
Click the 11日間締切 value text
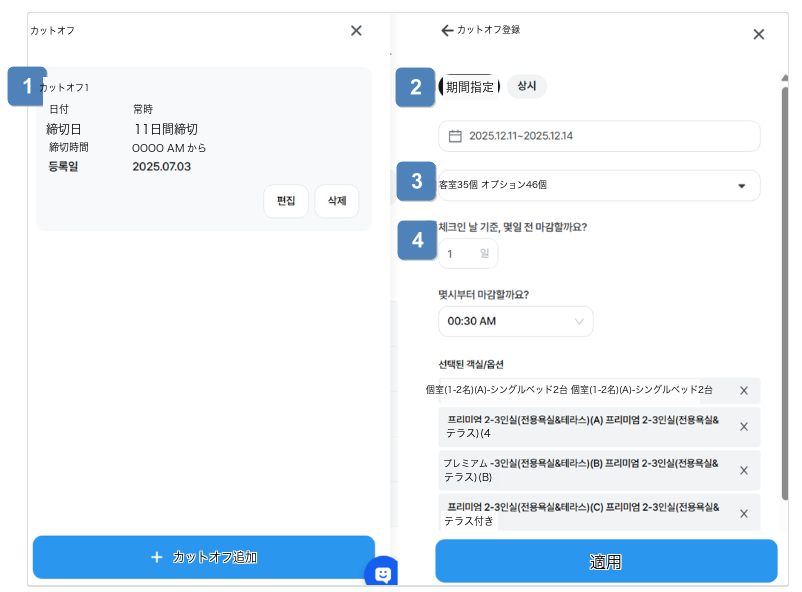coord(166,129)
